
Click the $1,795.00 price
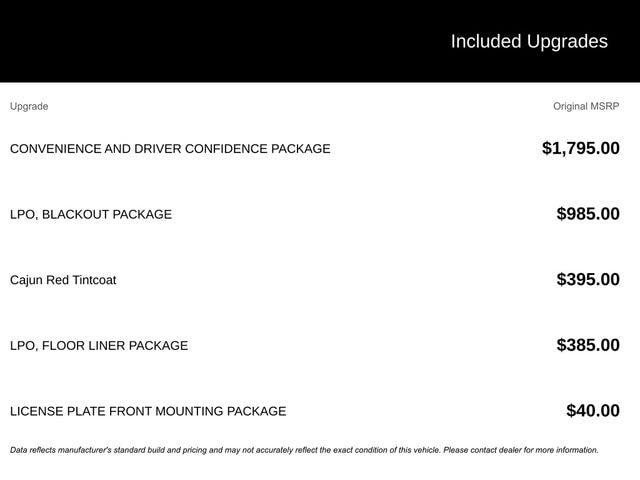coord(580,149)
